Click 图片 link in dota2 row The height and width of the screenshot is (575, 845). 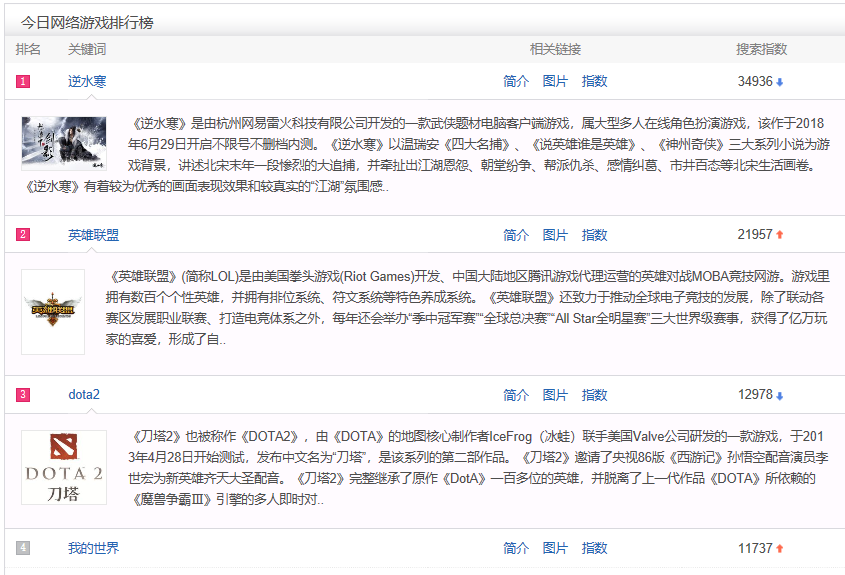555,395
